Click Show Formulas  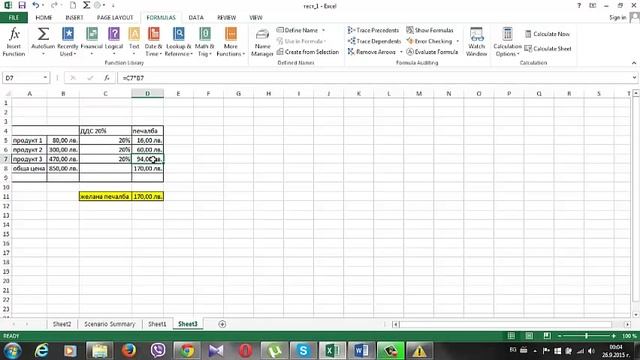[430, 30]
